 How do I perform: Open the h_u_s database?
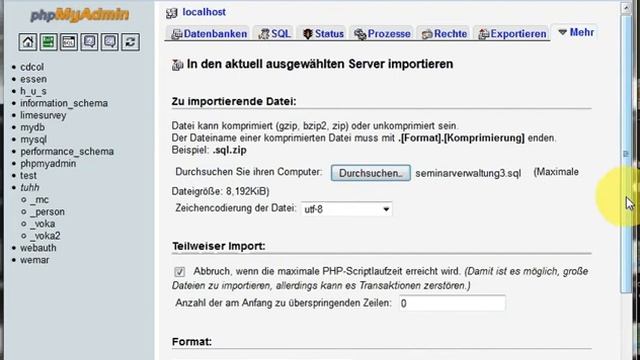(33, 91)
